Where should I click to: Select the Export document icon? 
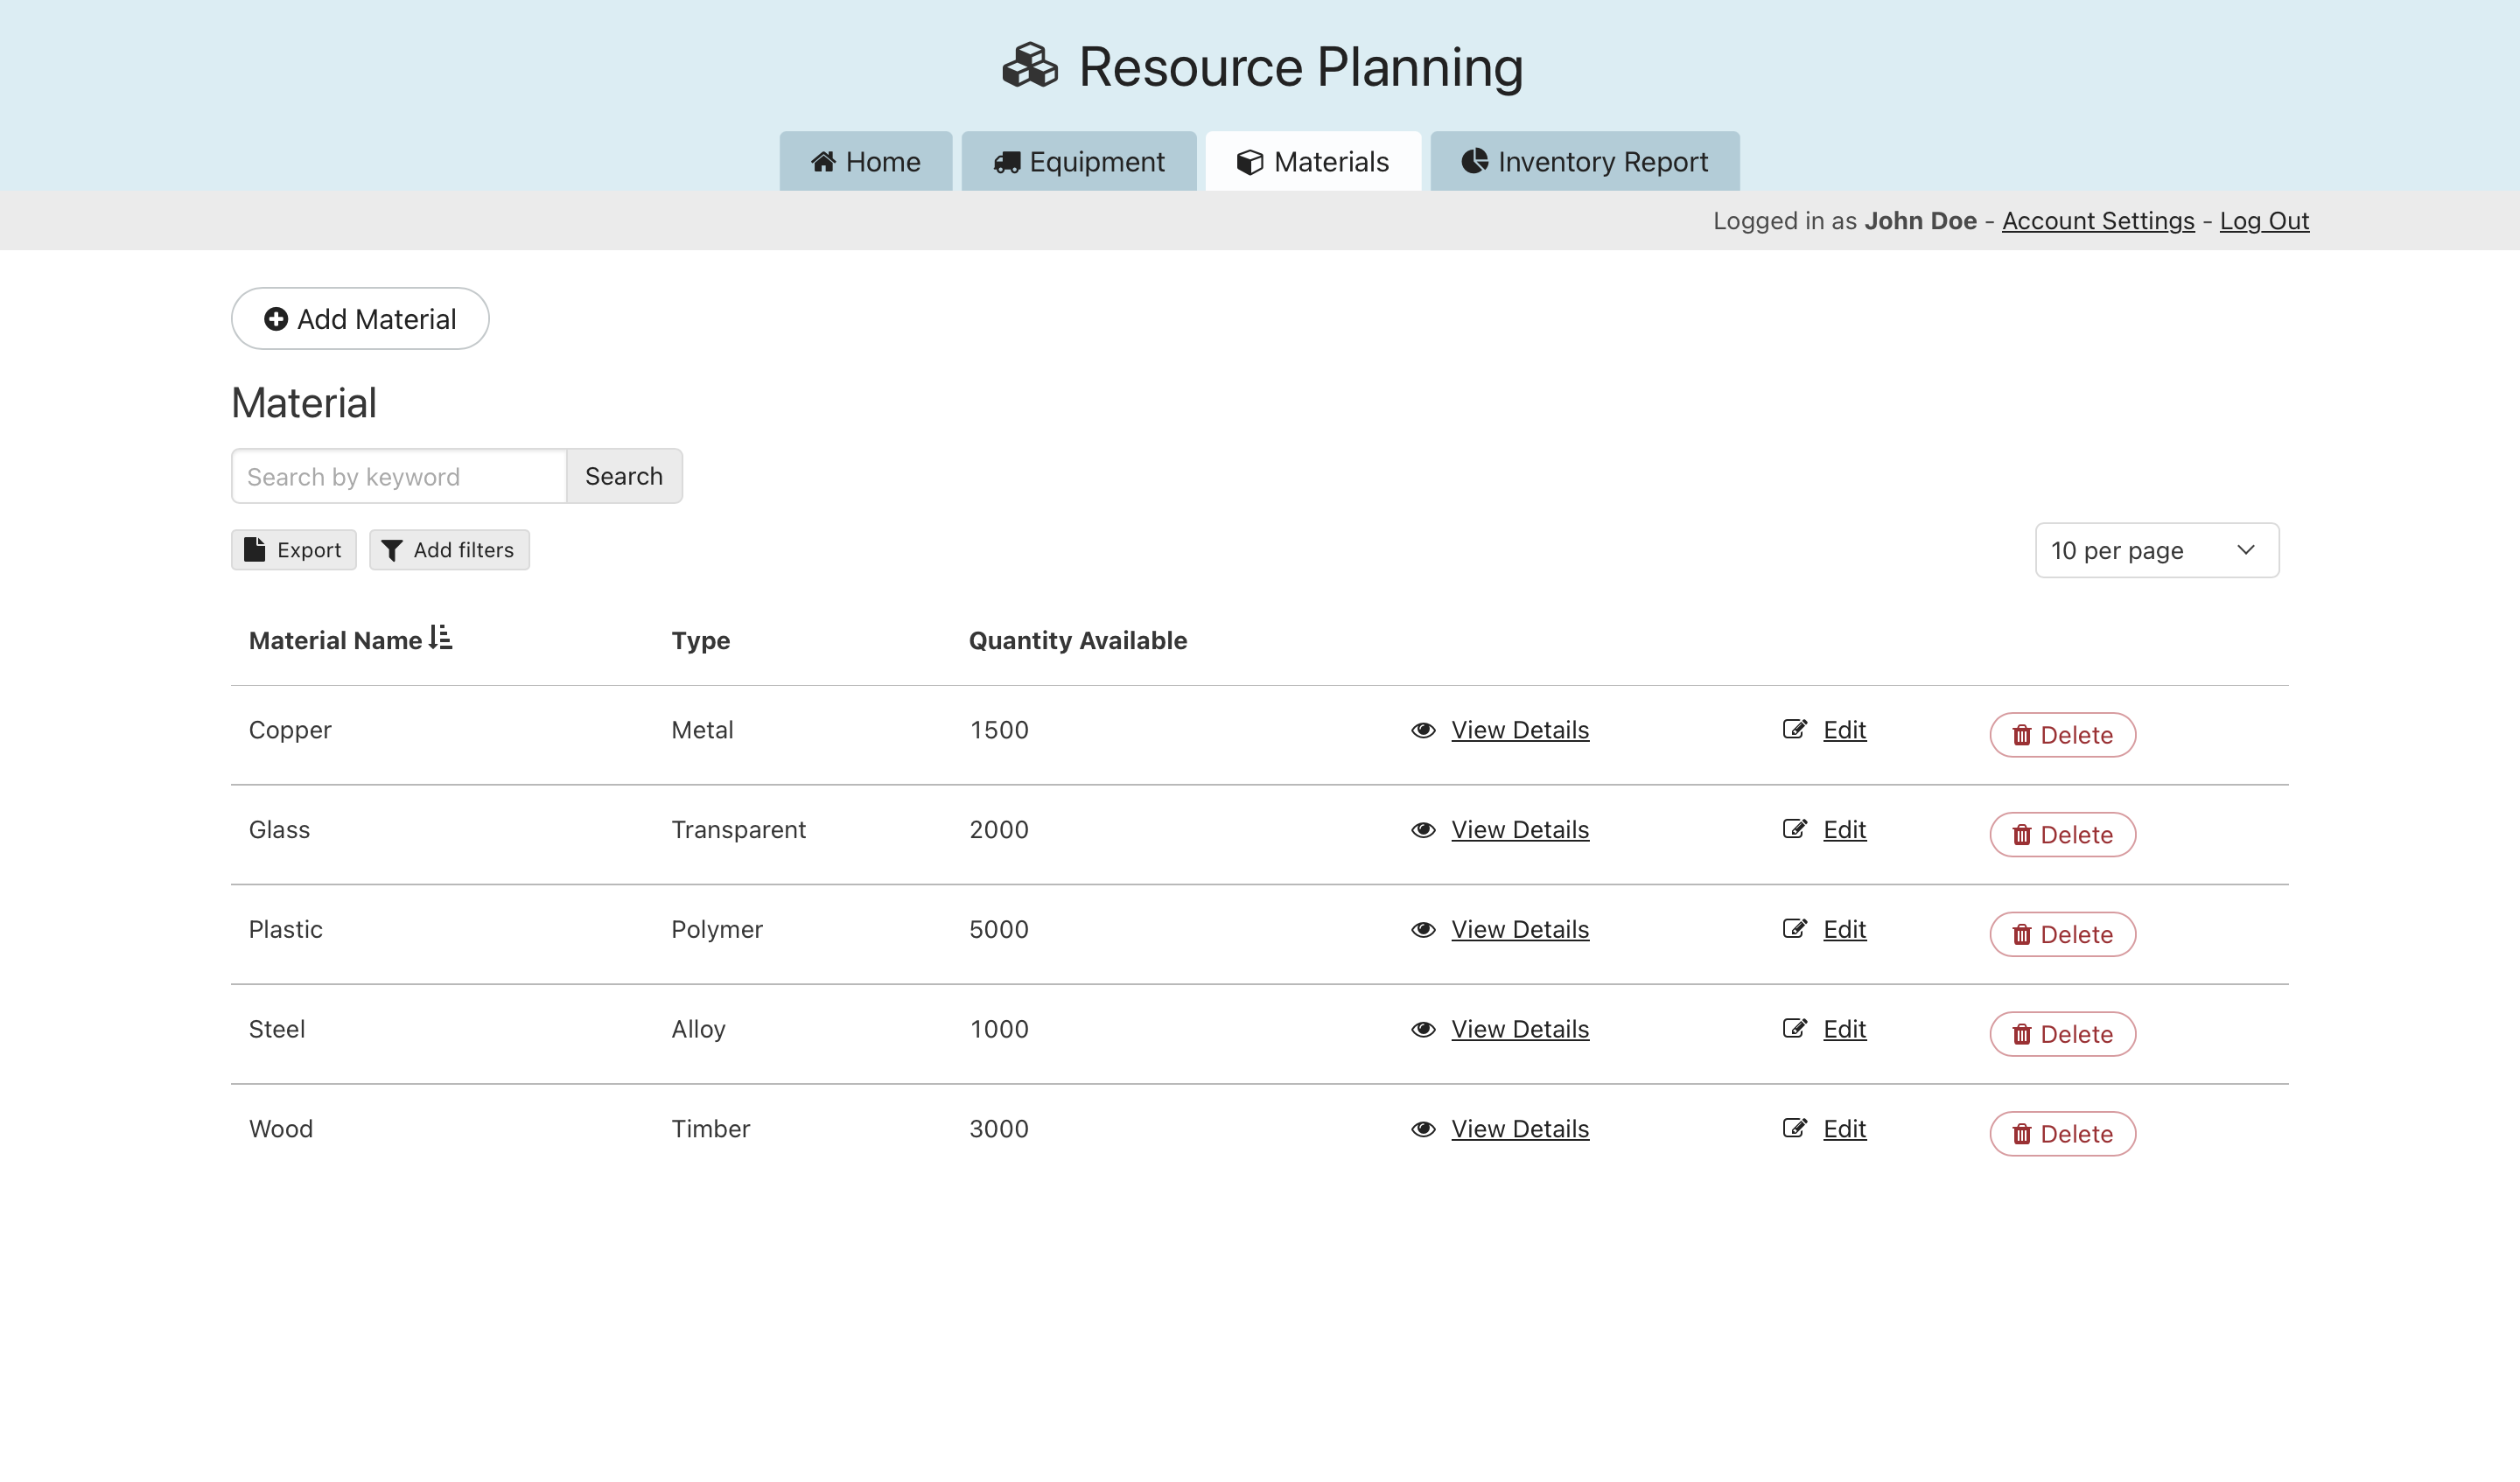point(256,549)
